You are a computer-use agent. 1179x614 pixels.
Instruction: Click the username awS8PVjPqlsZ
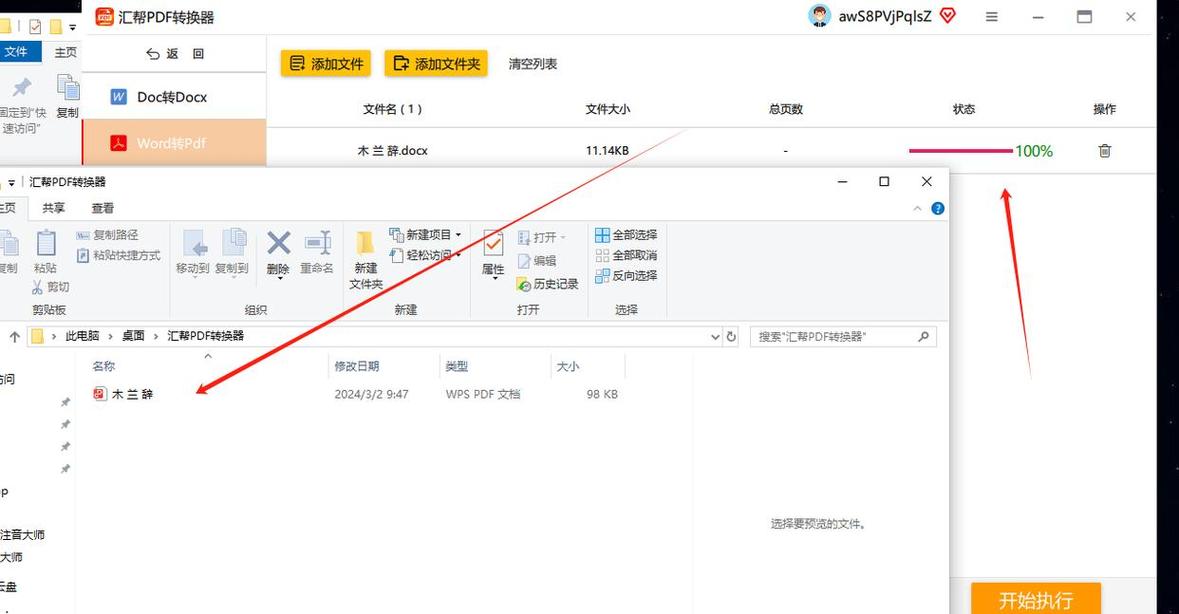[x=885, y=16]
